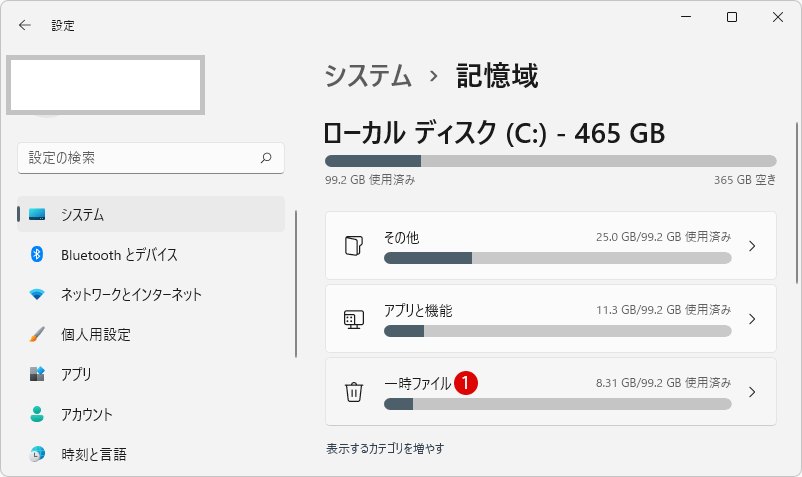The height and width of the screenshot is (477, 802).
Task: Select the Bluetooth とデバイス menu item
Action: point(151,254)
